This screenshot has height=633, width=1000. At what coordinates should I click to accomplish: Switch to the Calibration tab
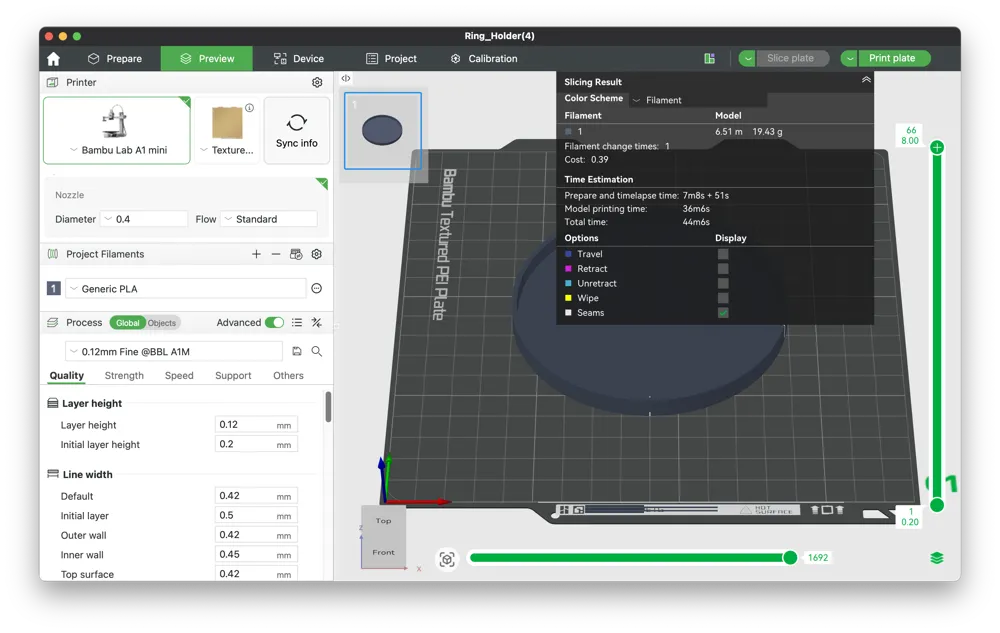click(x=484, y=59)
